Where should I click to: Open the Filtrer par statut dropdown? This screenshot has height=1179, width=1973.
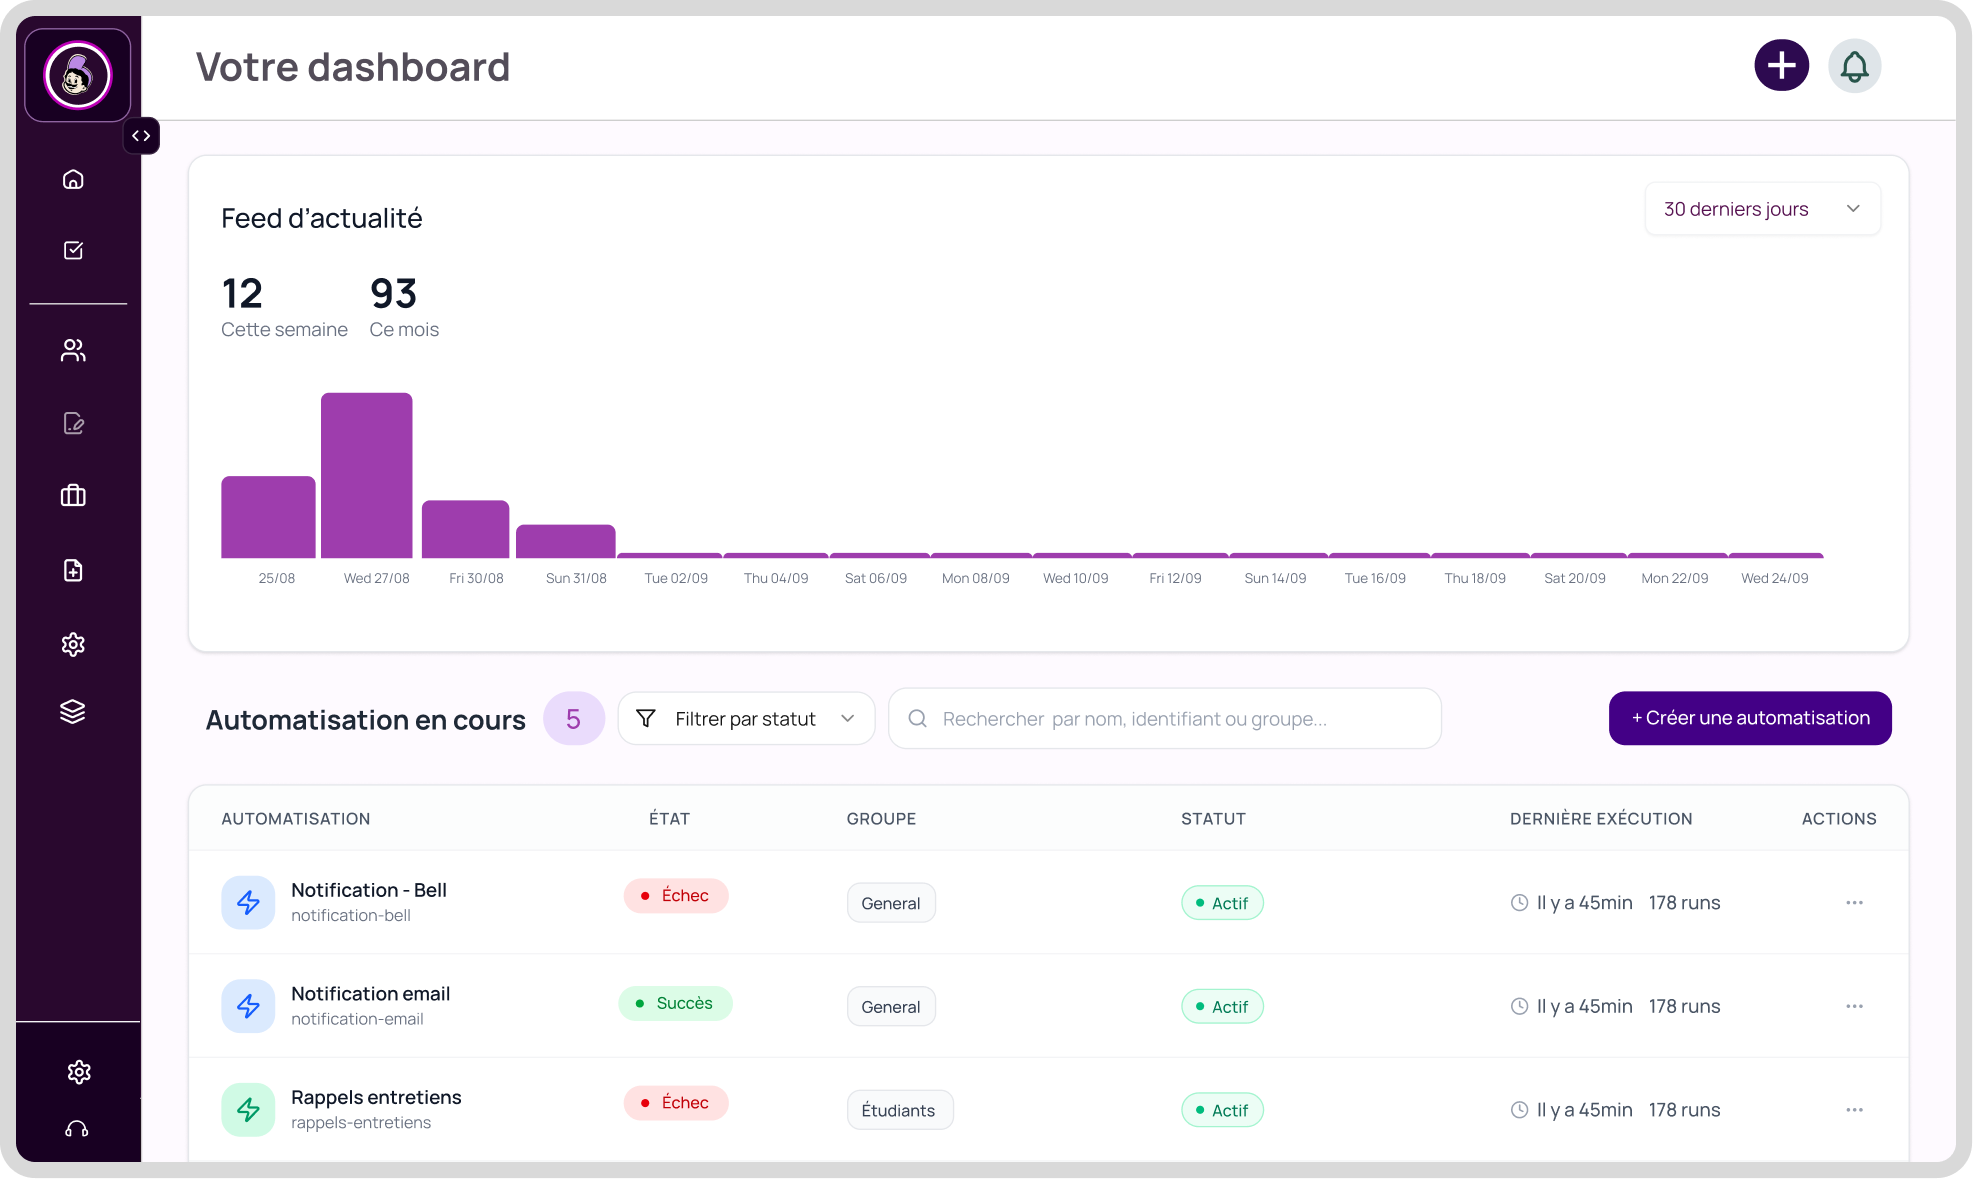746,719
